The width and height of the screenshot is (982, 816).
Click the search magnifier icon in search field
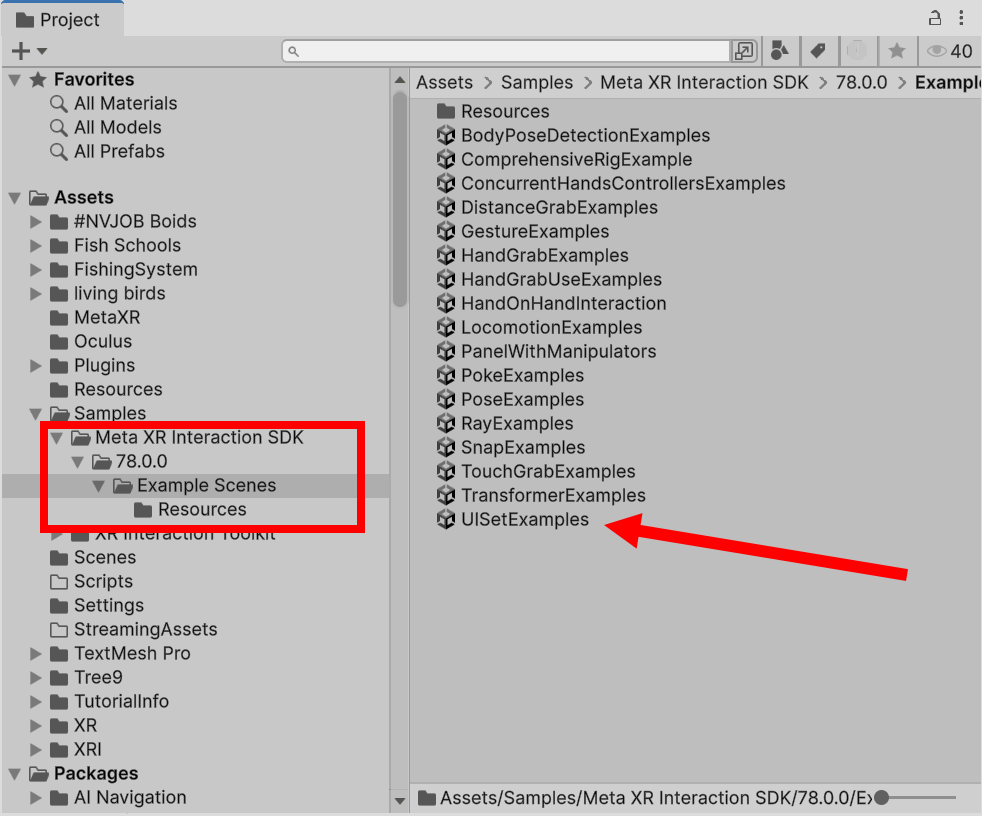(x=293, y=51)
